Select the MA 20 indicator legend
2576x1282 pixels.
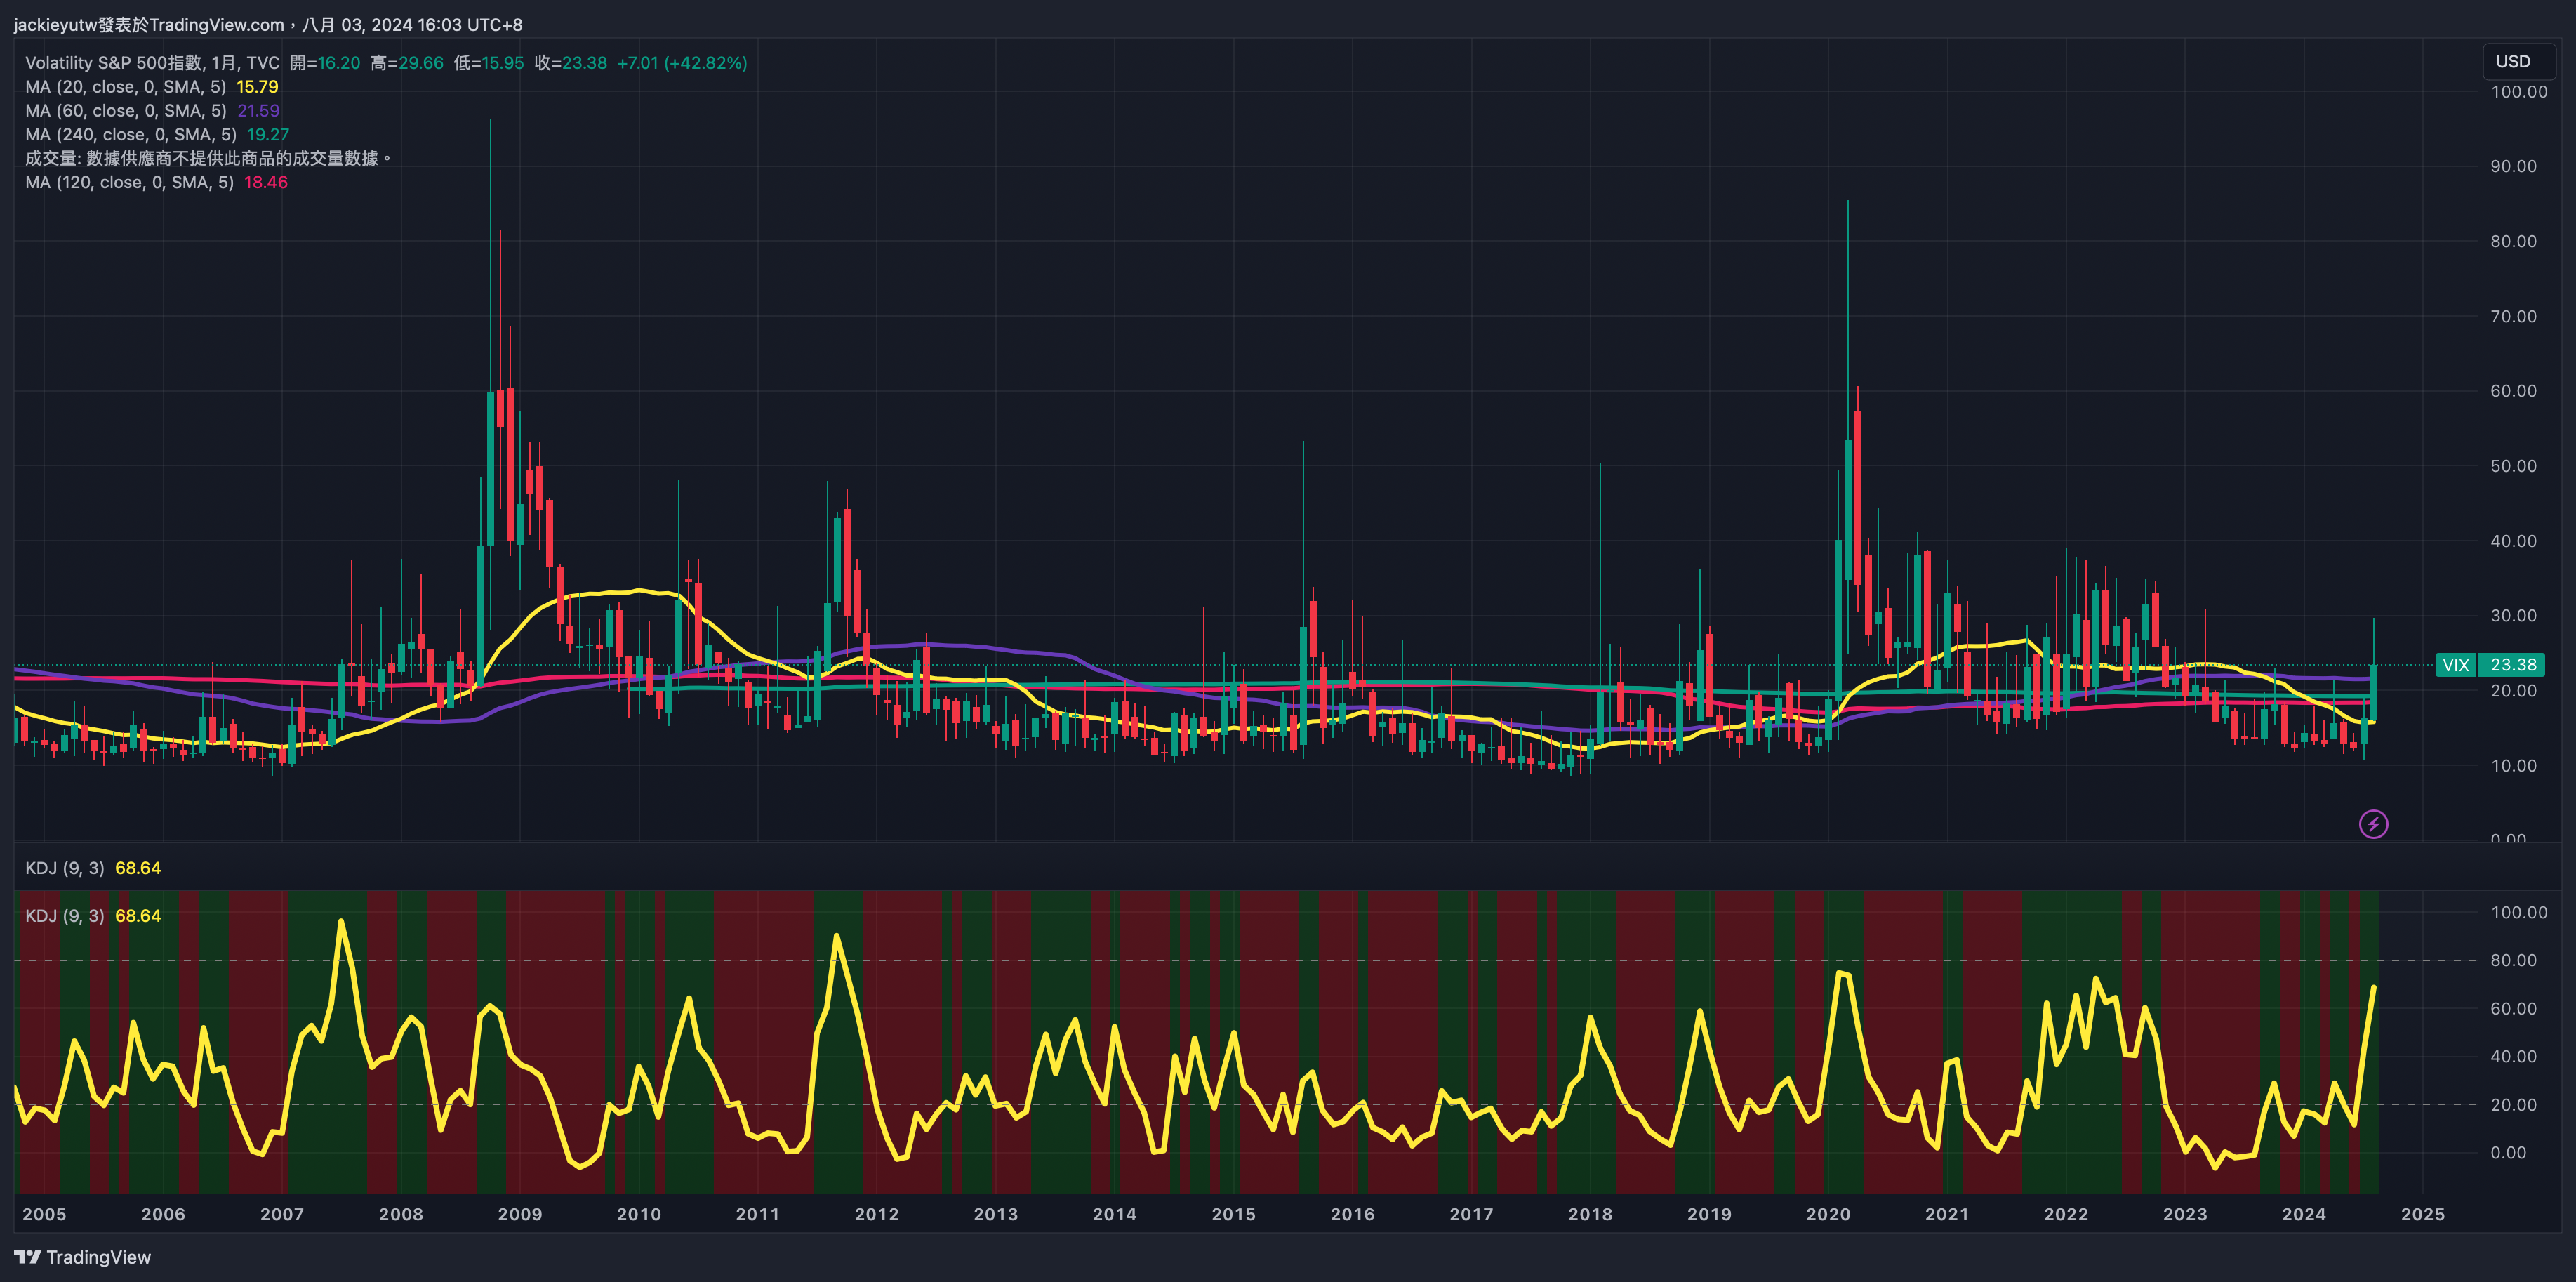pyautogui.click(x=125, y=87)
